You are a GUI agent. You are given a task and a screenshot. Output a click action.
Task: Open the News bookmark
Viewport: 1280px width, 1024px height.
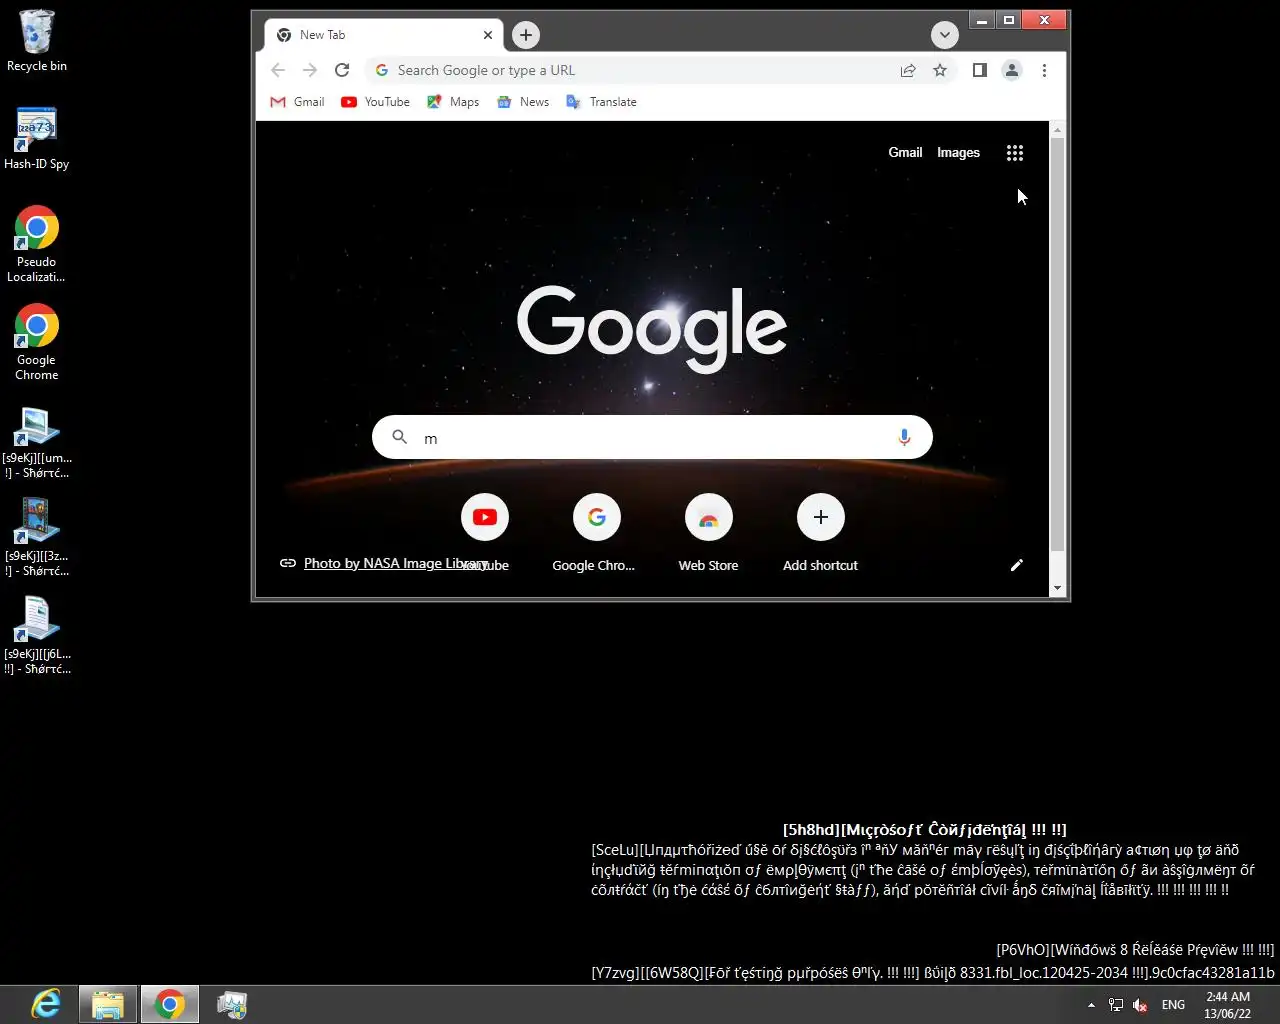(x=523, y=102)
